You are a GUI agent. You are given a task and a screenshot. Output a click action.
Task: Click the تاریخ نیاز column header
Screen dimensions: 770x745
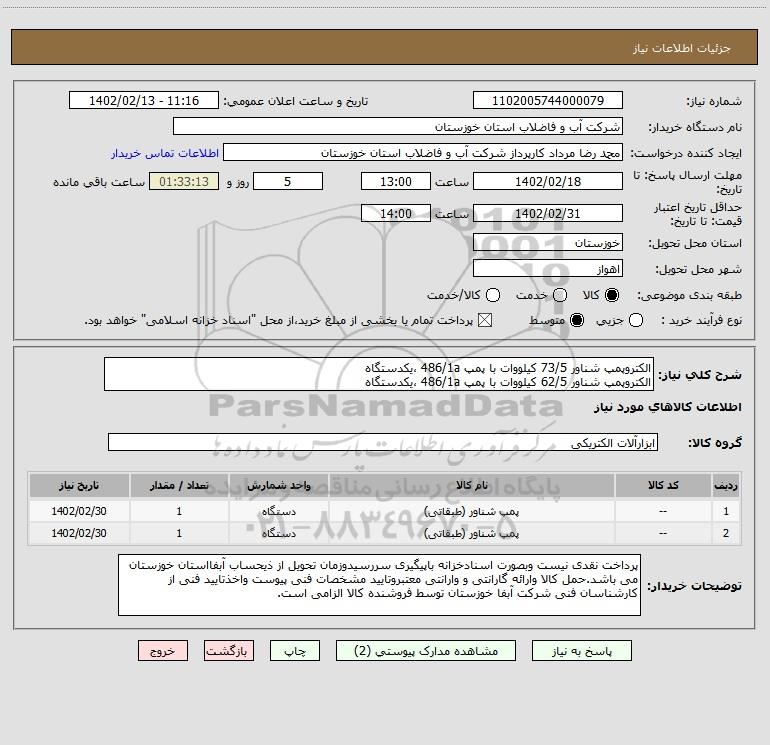click(x=79, y=486)
